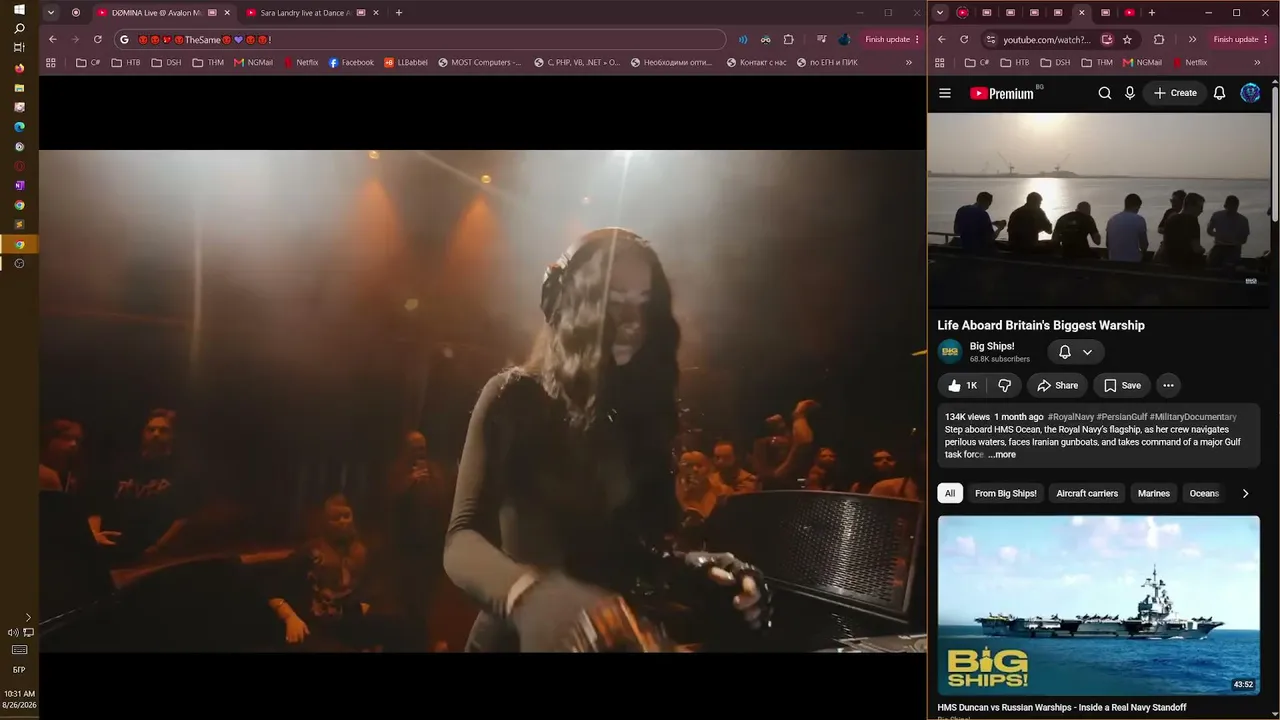Click the #PersianGulf hashtag
This screenshot has width=1280, height=720.
pos(1121,417)
